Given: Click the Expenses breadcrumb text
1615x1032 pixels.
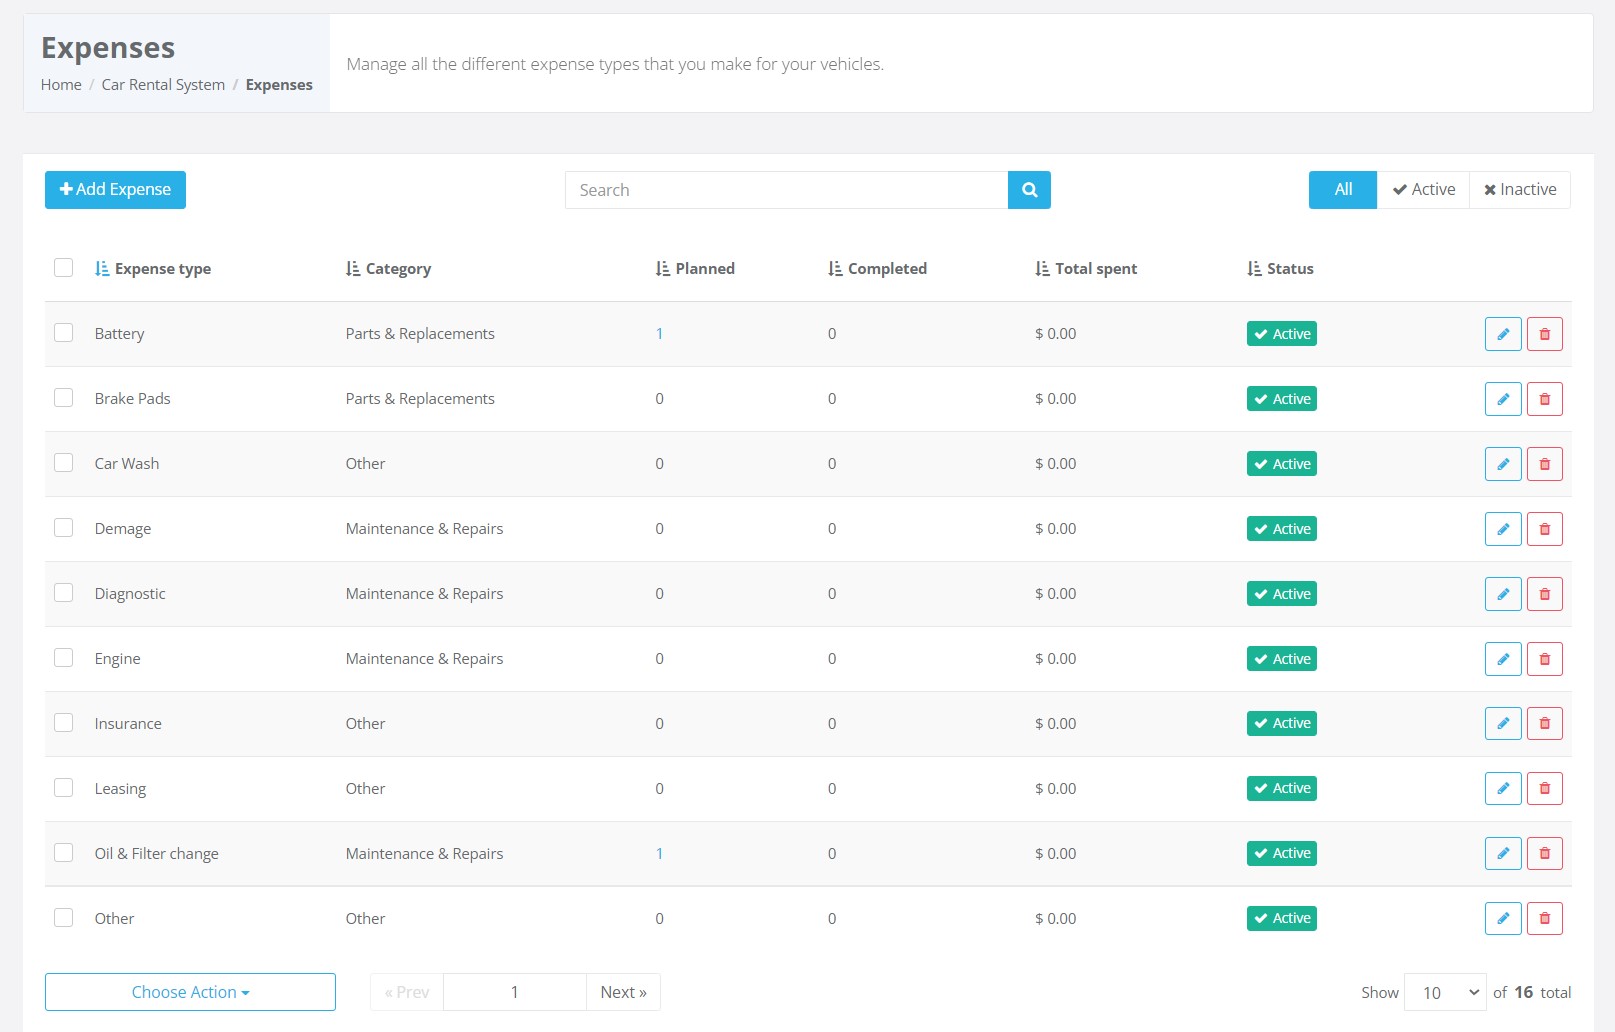Looking at the screenshot, I should [279, 85].
